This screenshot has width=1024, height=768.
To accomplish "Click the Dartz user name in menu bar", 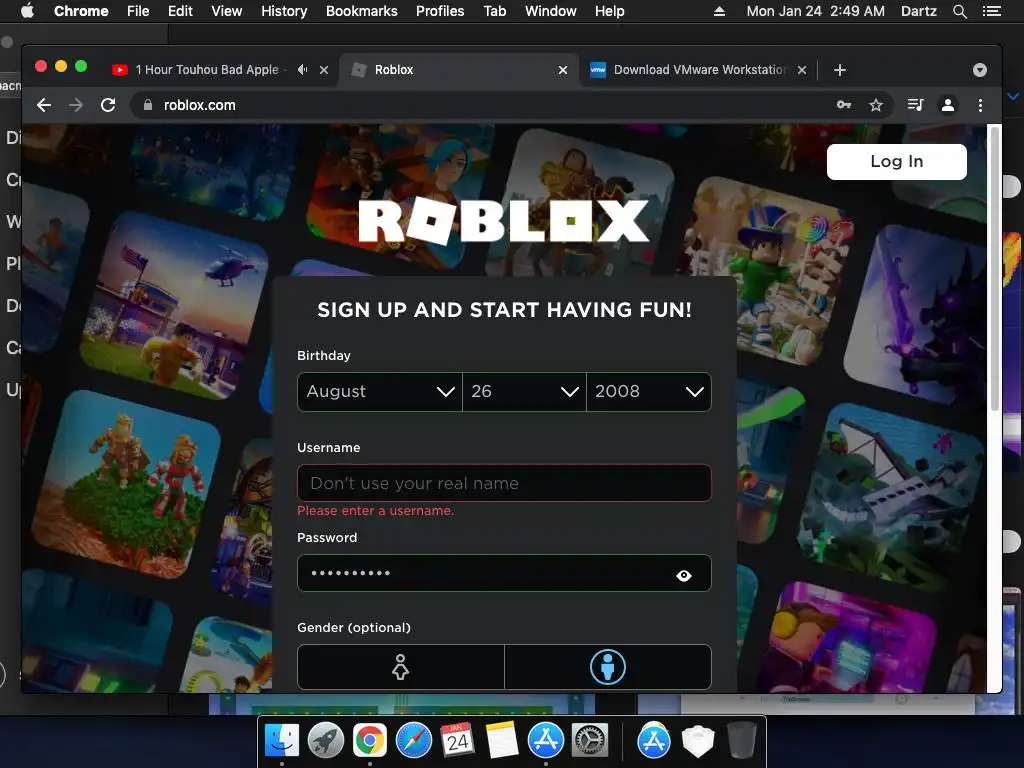I will [x=918, y=11].
